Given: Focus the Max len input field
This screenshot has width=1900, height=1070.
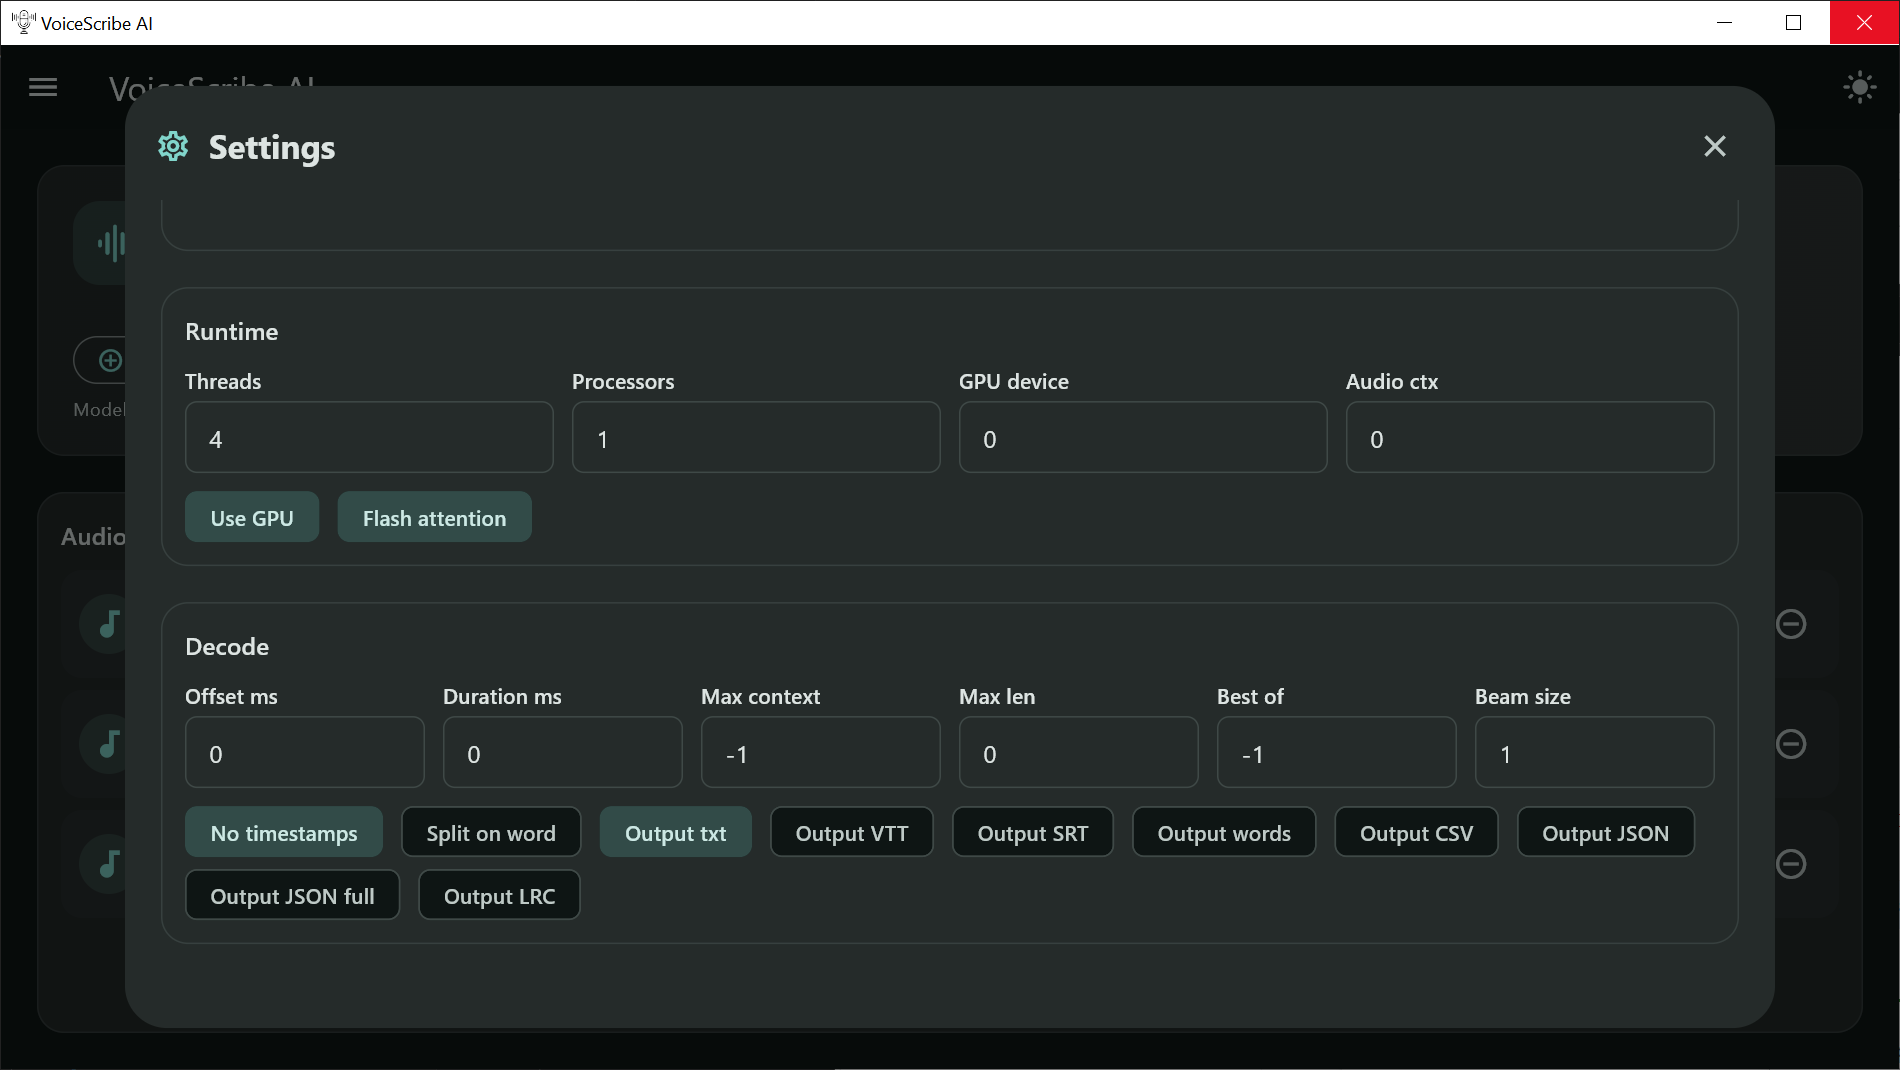Looking at the screenshot, I should (x=1079, y=752).
